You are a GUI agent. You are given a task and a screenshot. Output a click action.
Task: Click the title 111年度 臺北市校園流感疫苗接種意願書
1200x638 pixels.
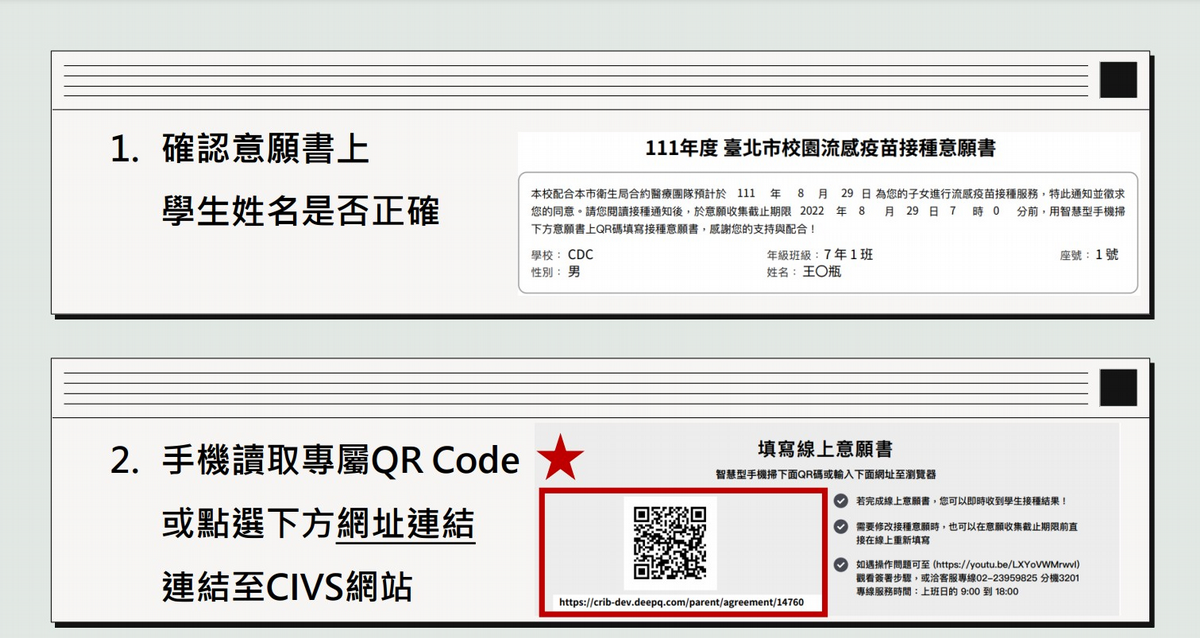(821, 150)
